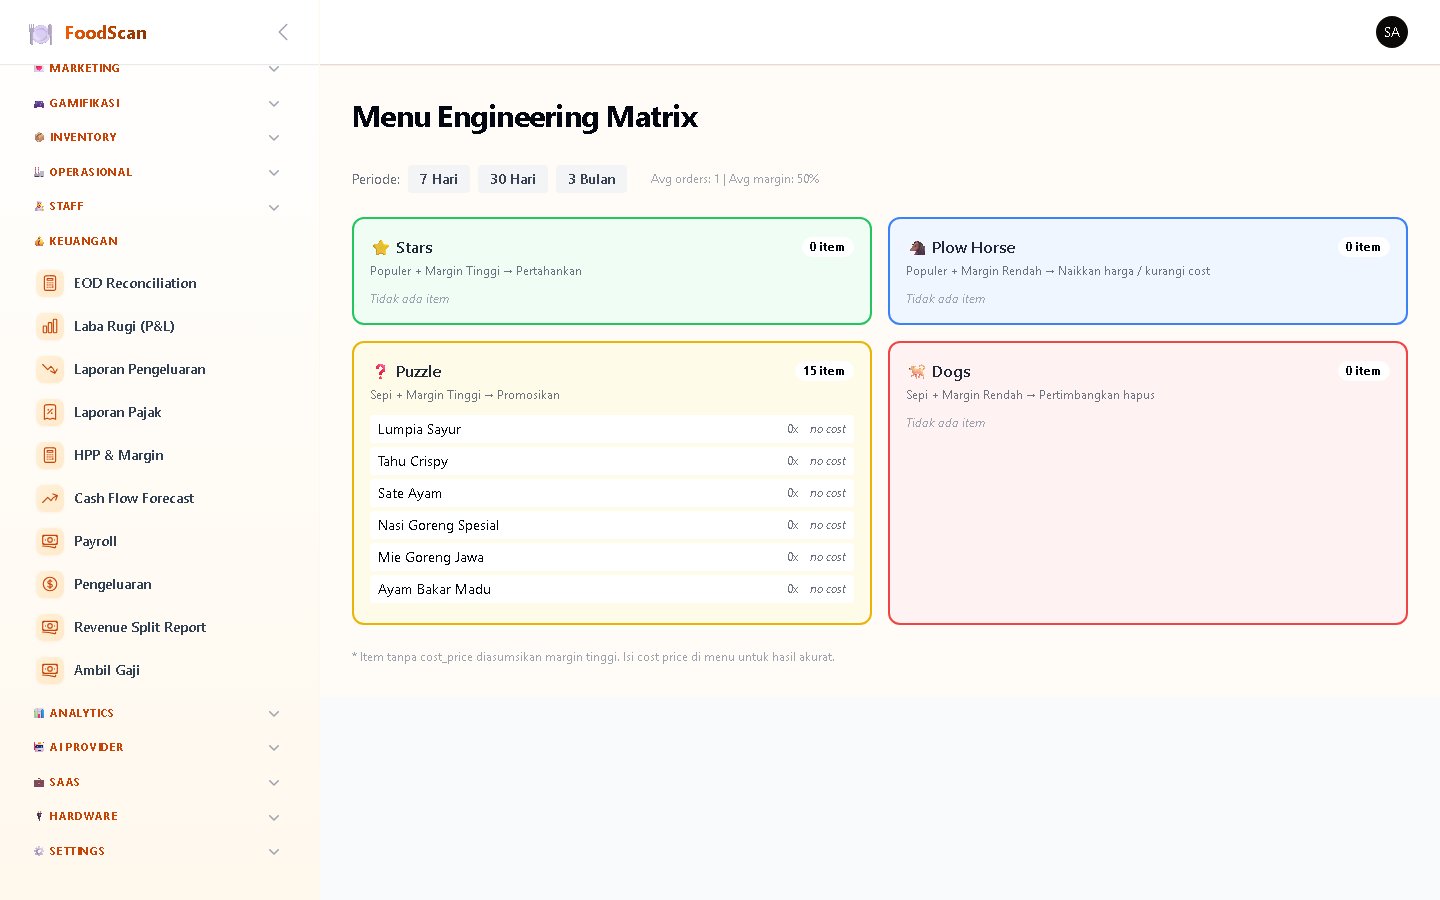This screenshot has width=1440, height=900.
Task: Click the Stars 0 item badge
Action: (x=827, y=247)
